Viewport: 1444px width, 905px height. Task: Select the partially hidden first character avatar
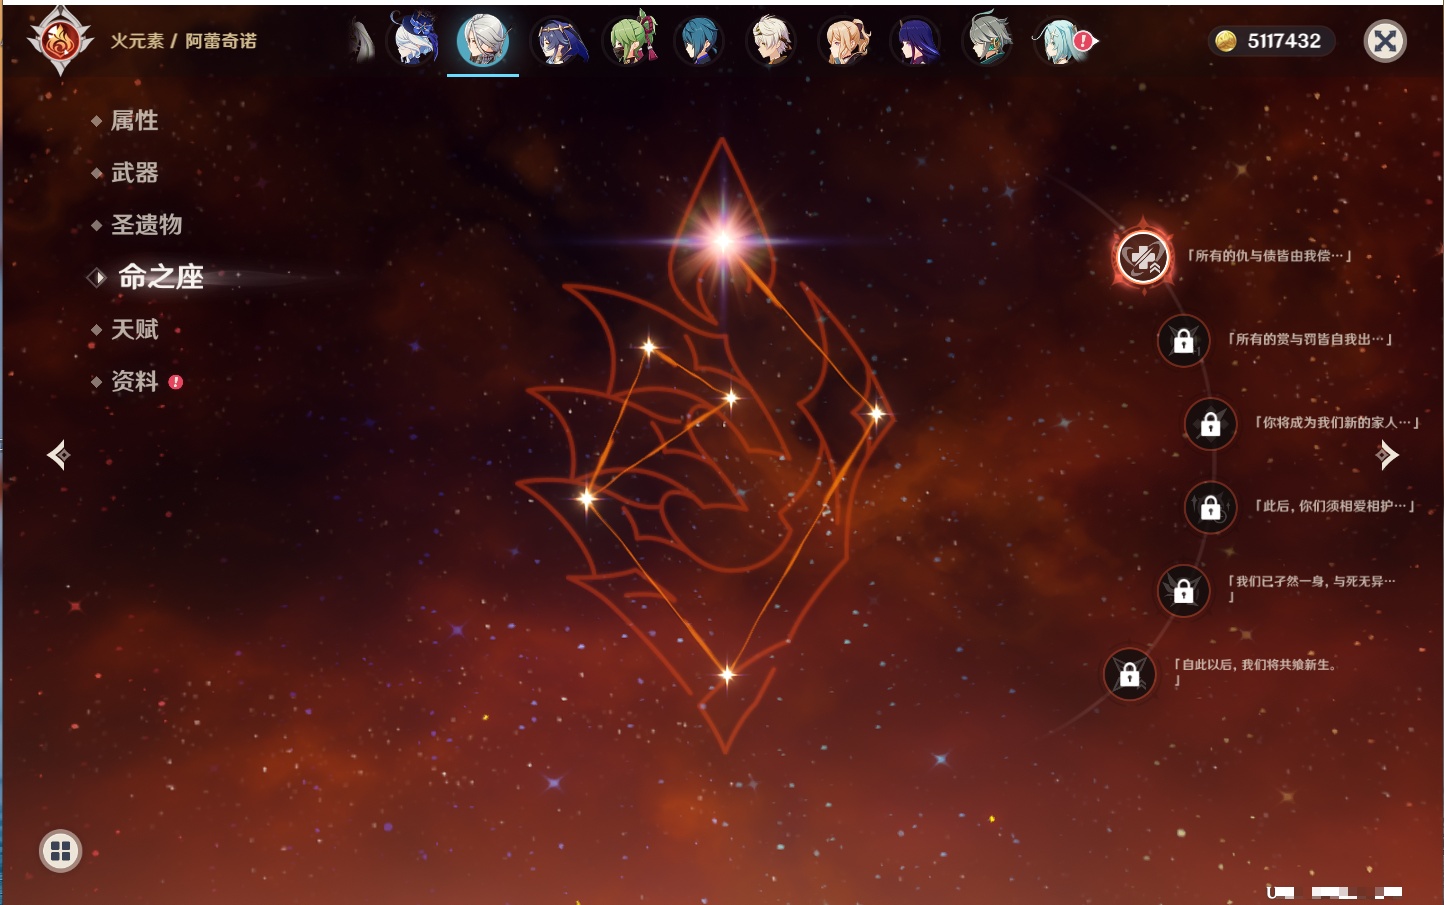[362, 42]
